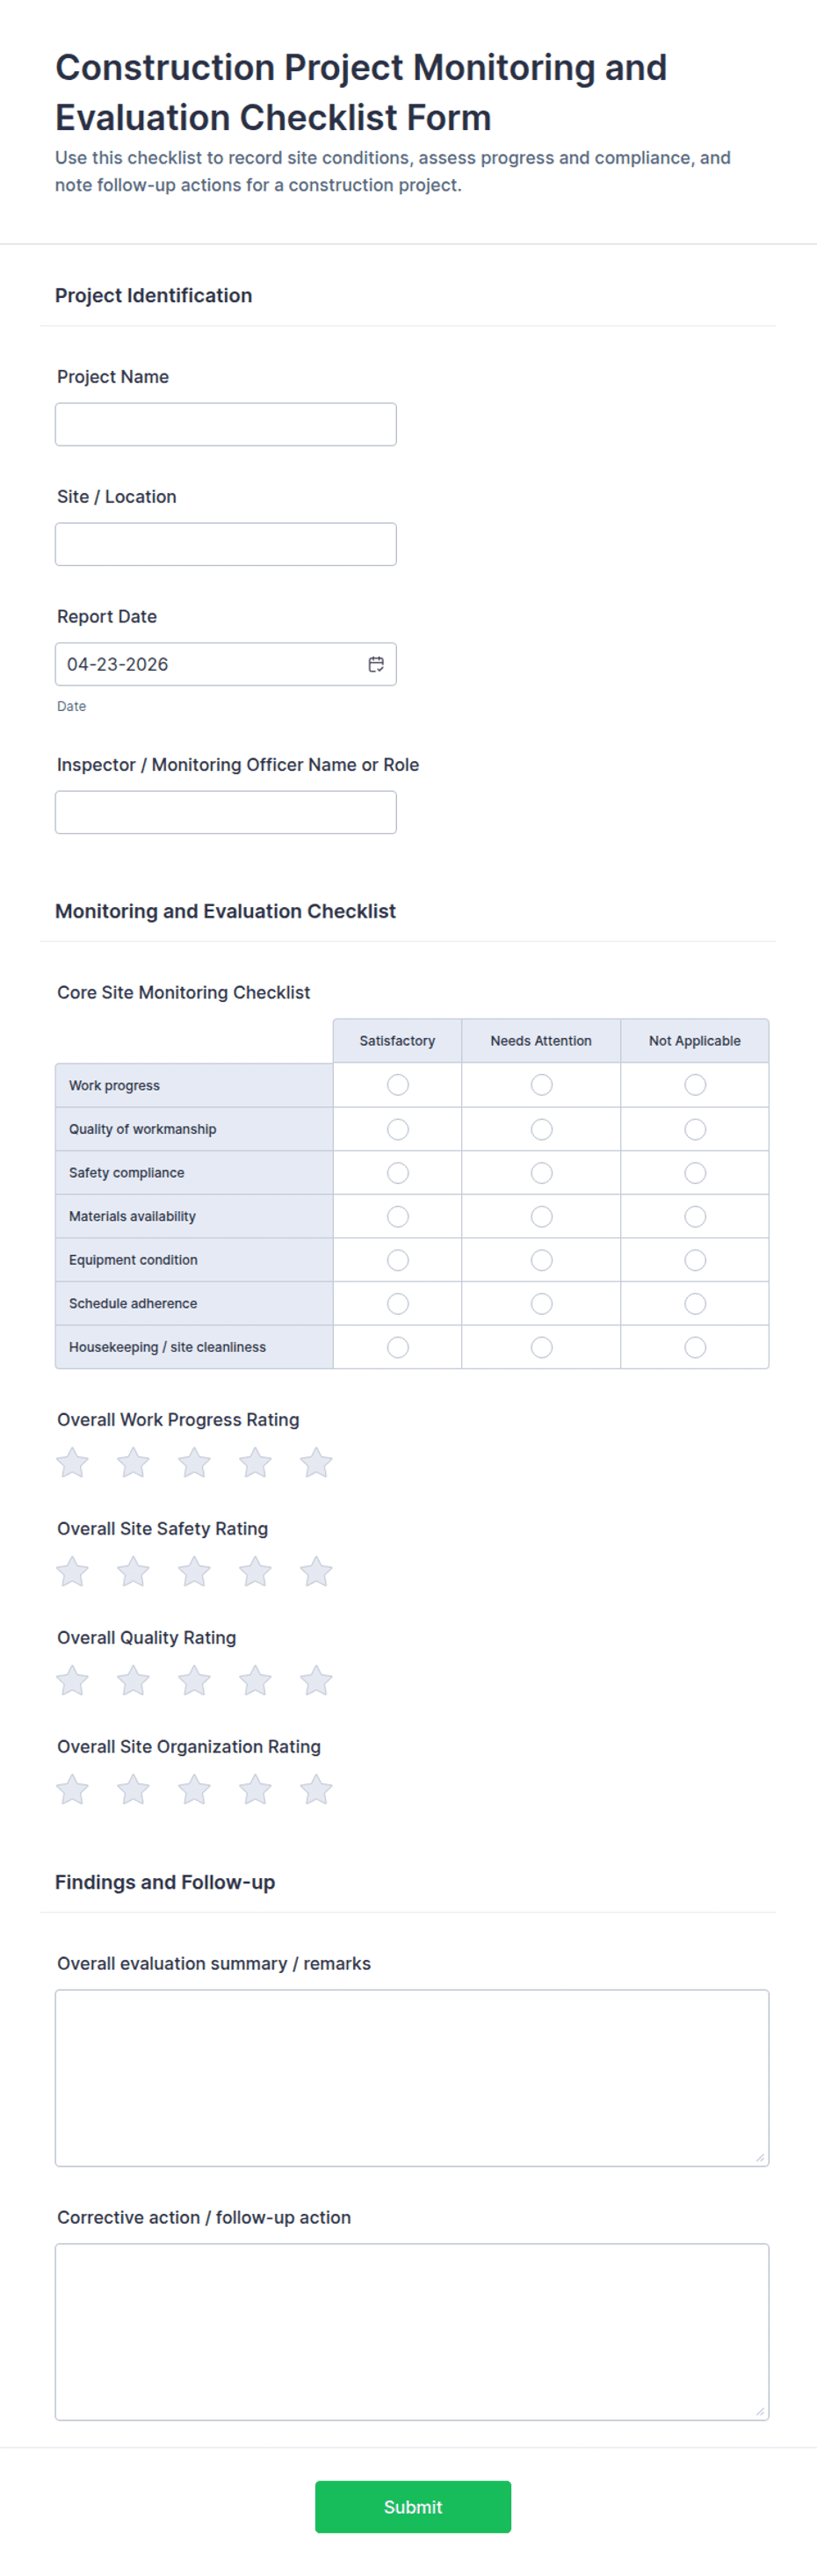Set Overall Site Safety Rating to five stars
817x2576 pixels.
click(x=316, y=1571)
